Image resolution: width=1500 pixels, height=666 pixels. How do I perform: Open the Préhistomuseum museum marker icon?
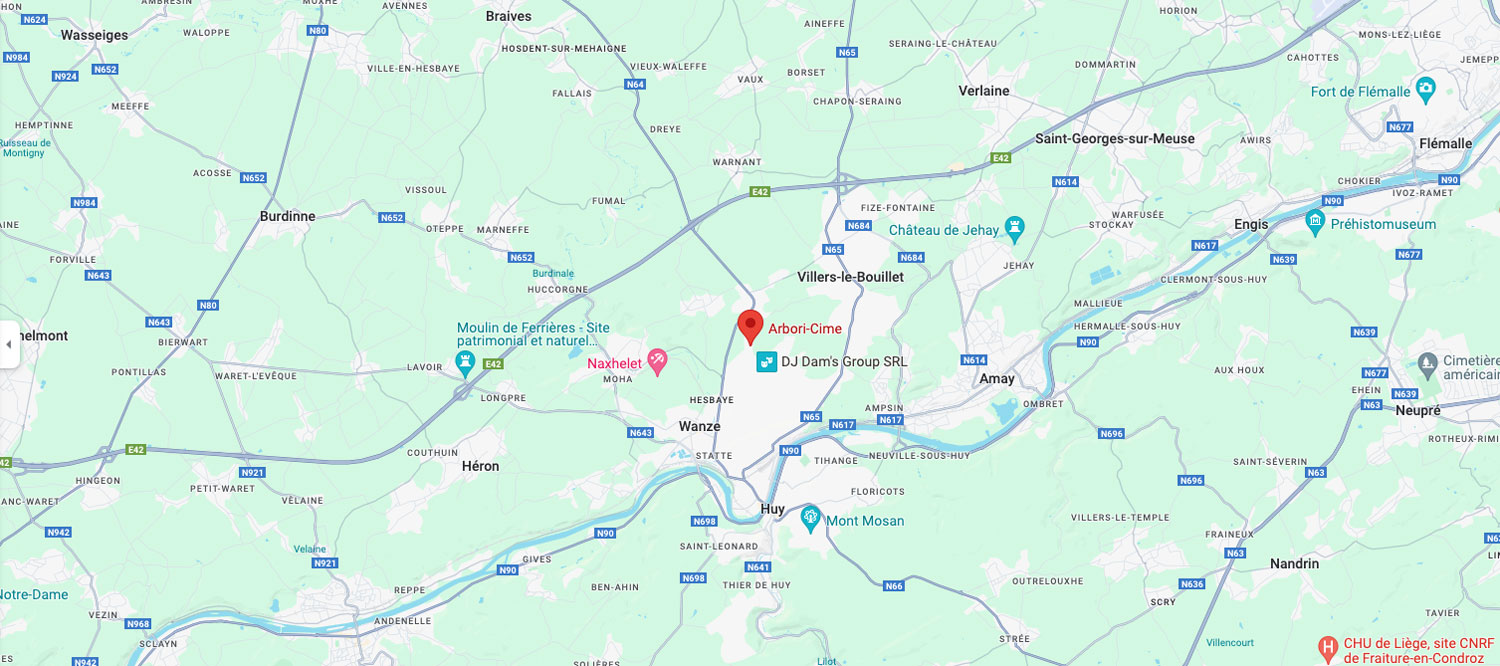tap(1315, 220)
